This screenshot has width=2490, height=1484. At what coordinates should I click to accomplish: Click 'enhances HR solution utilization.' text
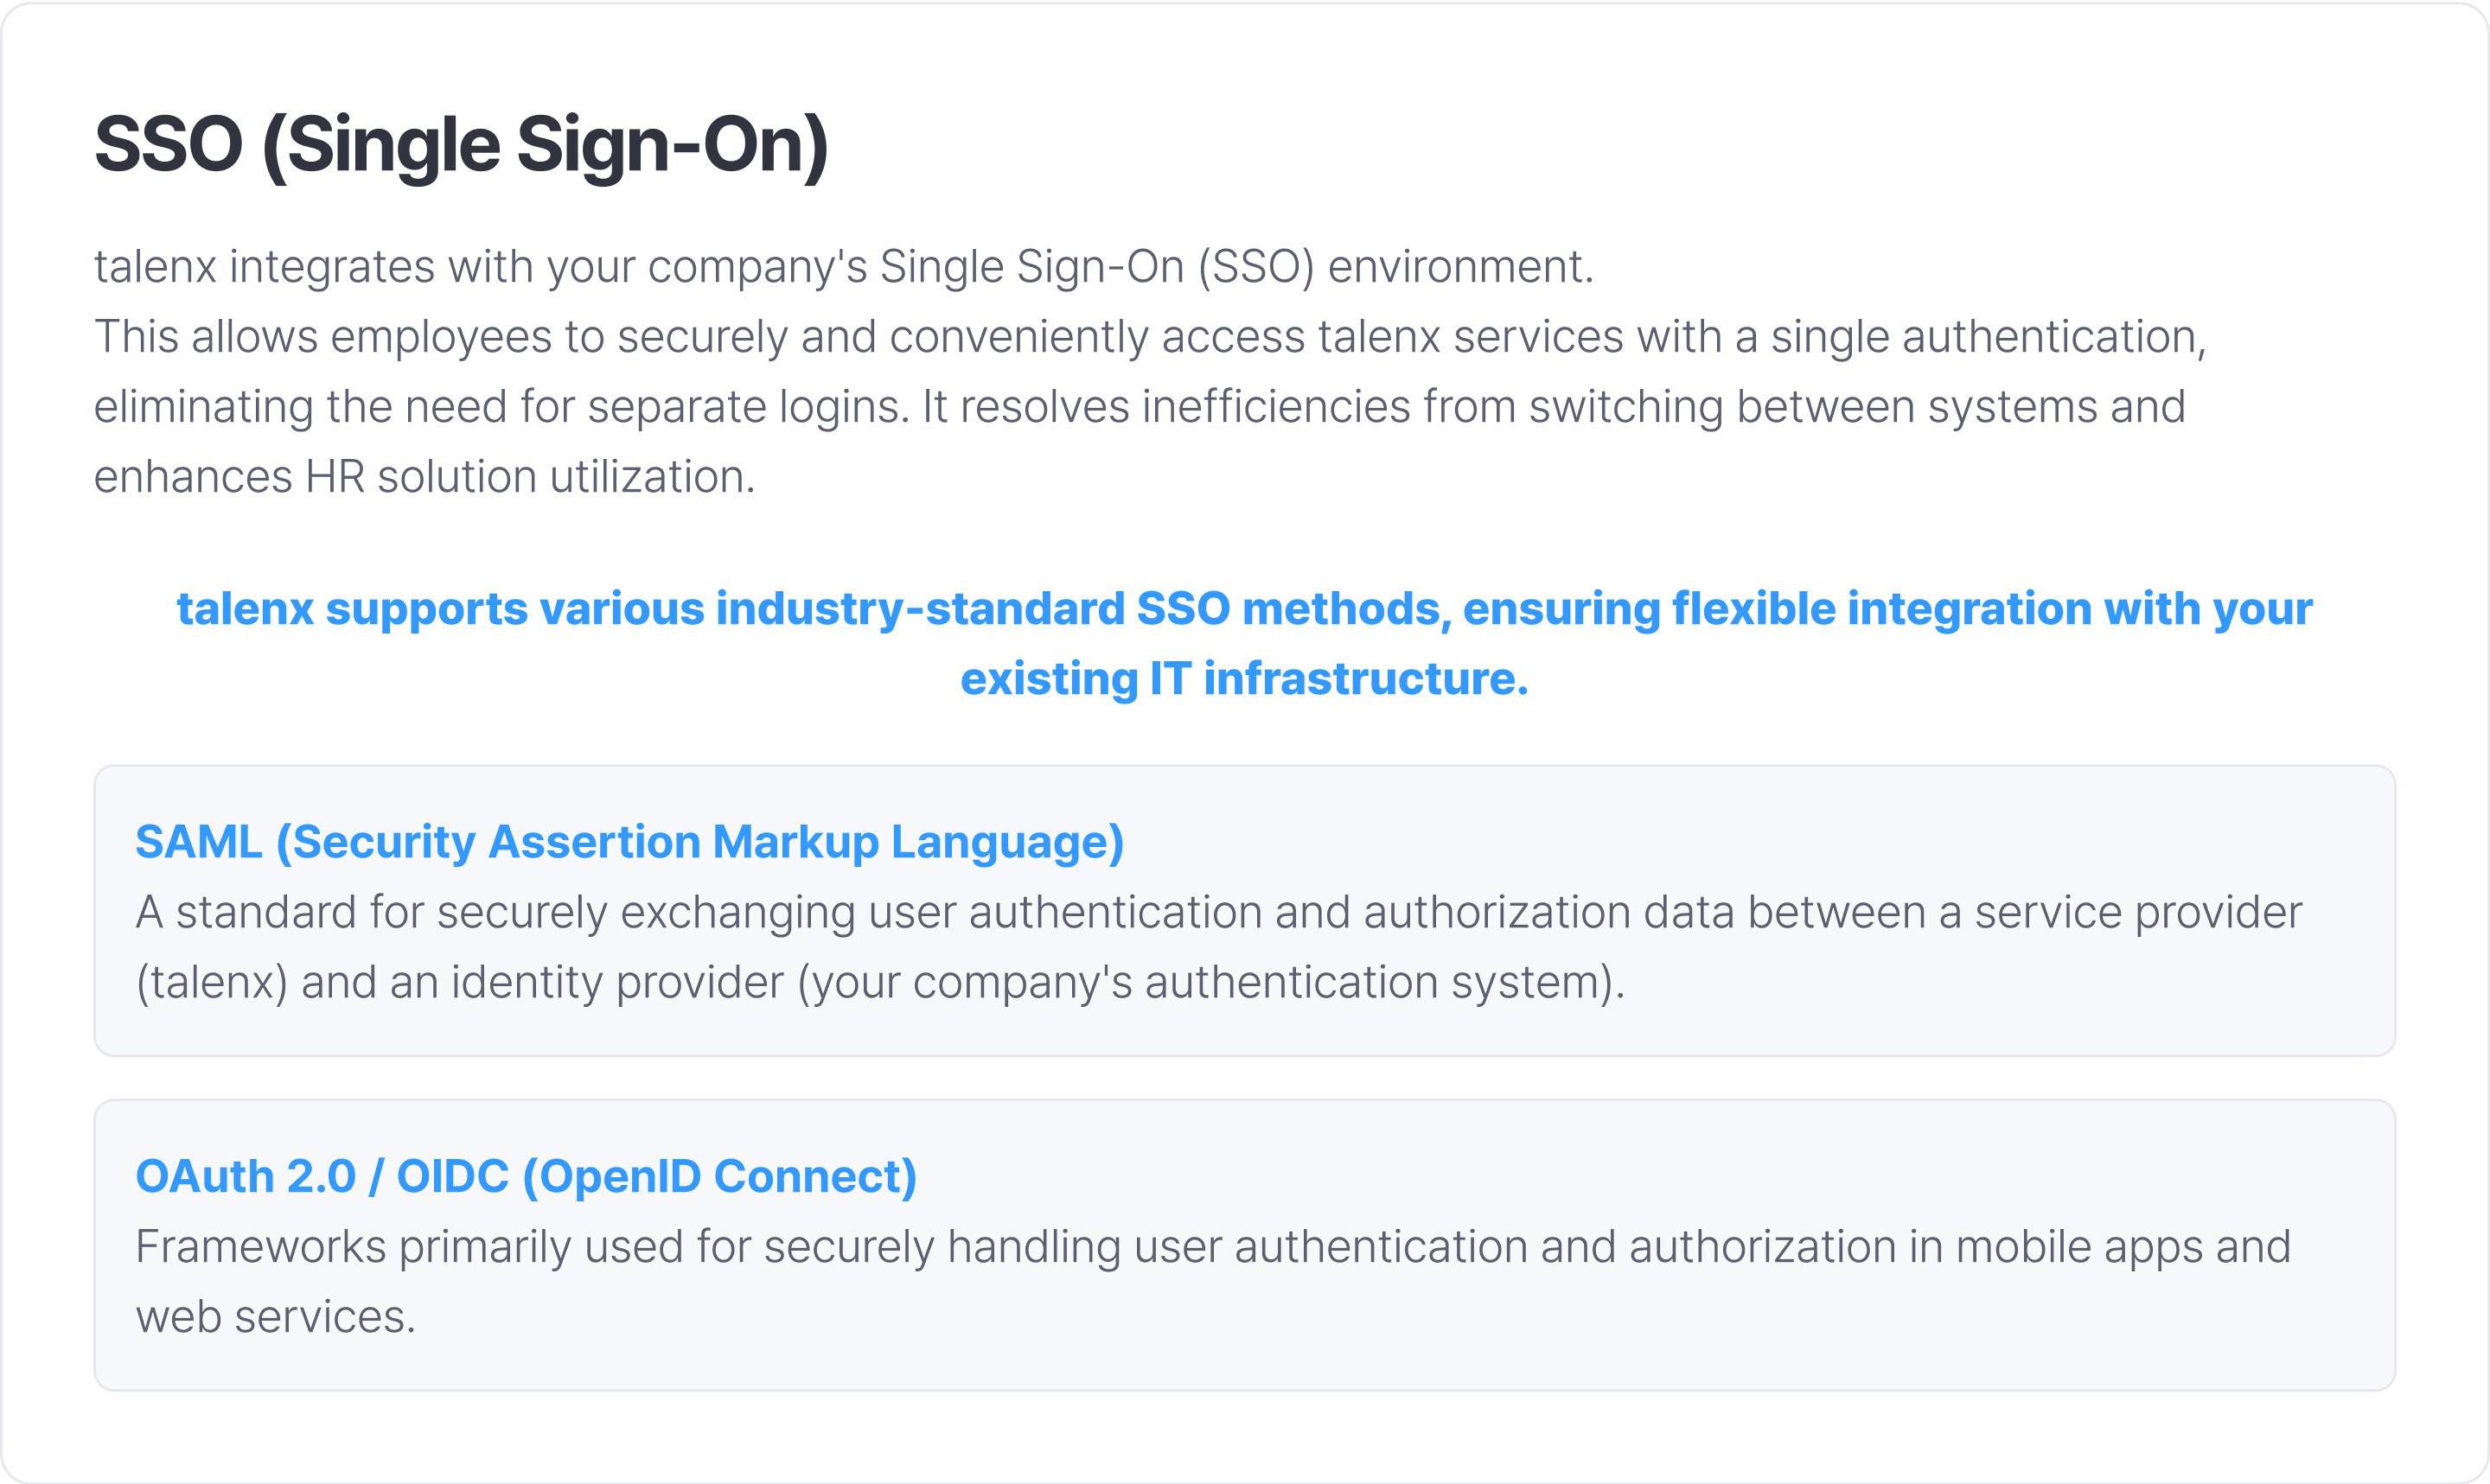424,477
